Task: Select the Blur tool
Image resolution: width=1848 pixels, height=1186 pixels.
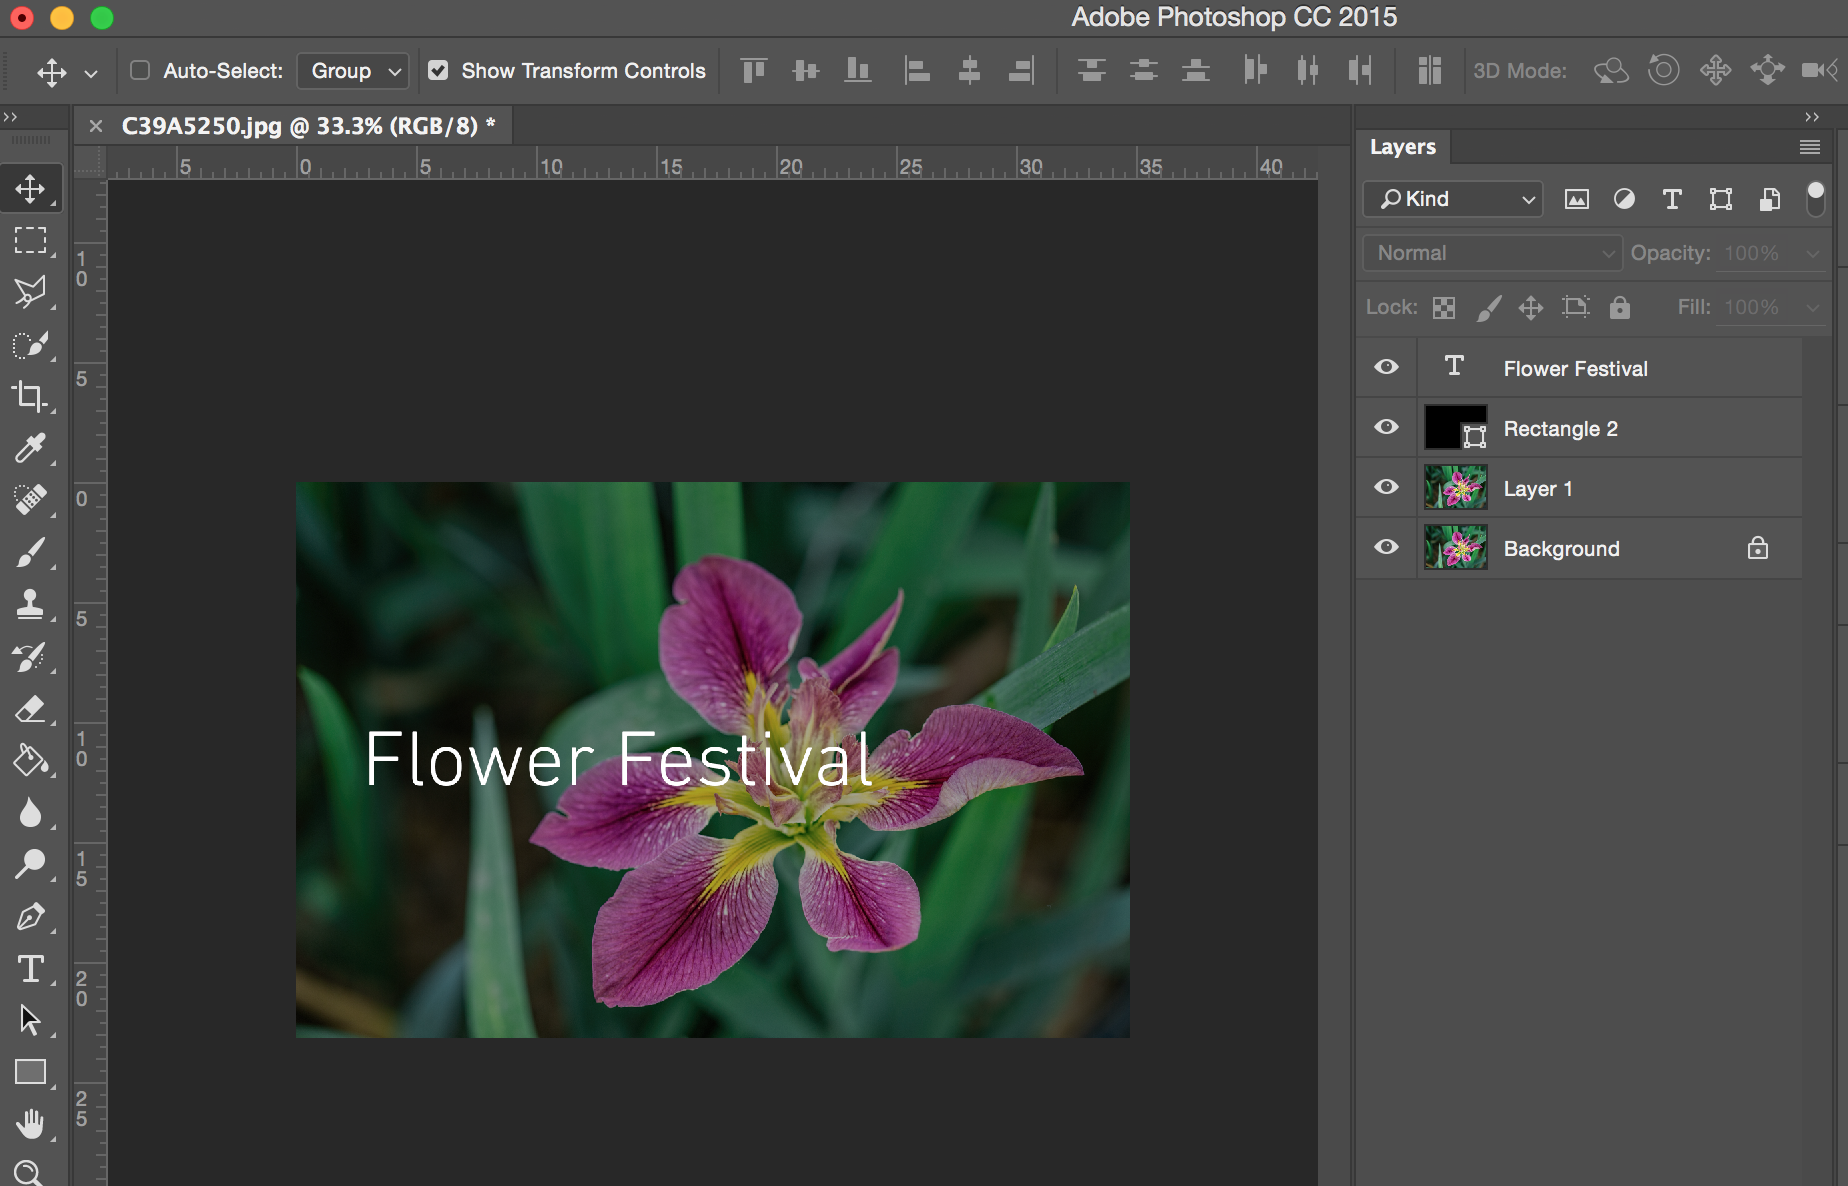Action: (x=30, y=813)
